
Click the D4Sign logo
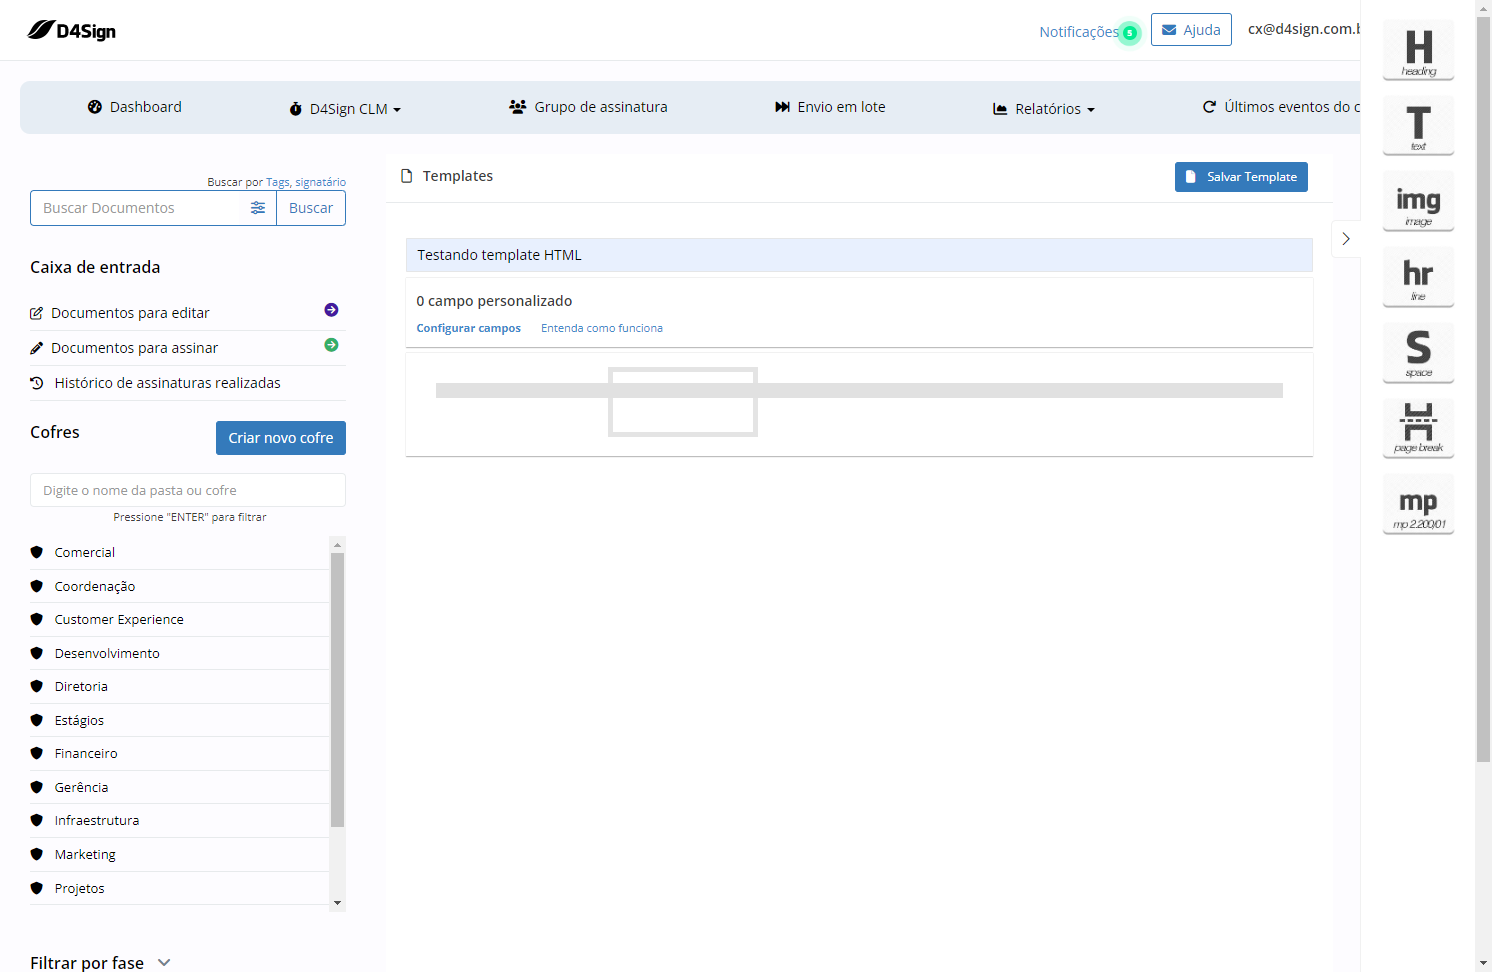click(x=72, y=30)
